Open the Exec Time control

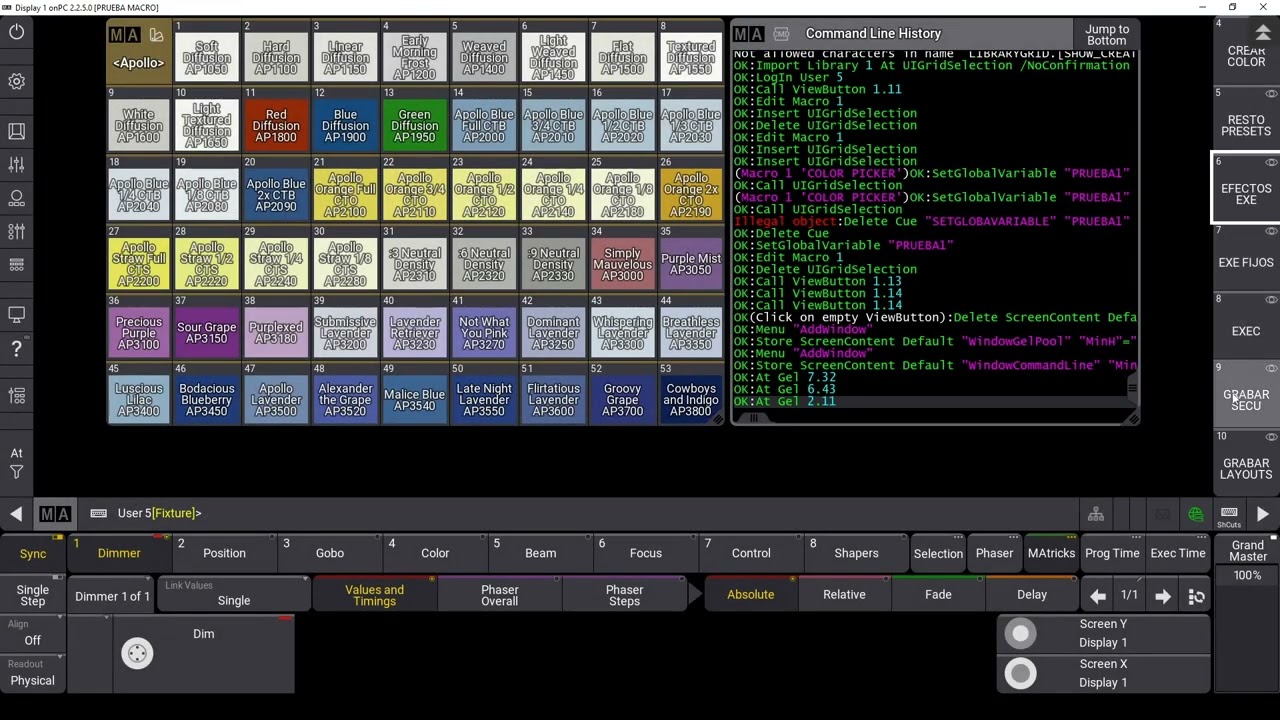[x=1178, y=553]
